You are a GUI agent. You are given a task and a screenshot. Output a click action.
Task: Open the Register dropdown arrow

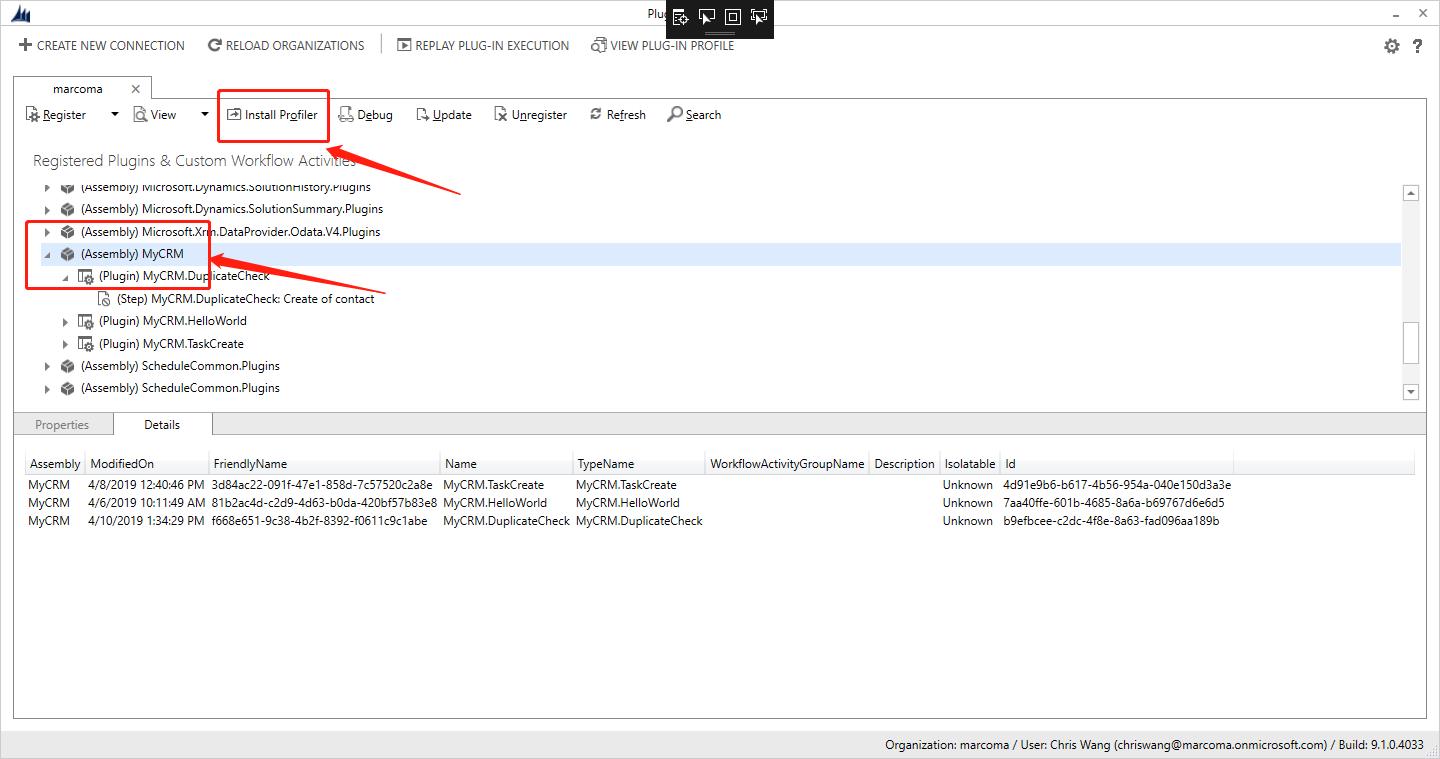(114, 115)
